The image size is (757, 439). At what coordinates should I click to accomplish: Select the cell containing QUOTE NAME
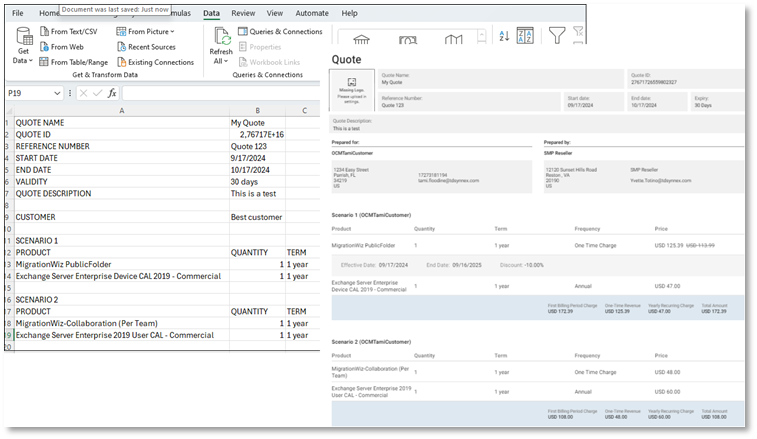click(x=122, y=123)
